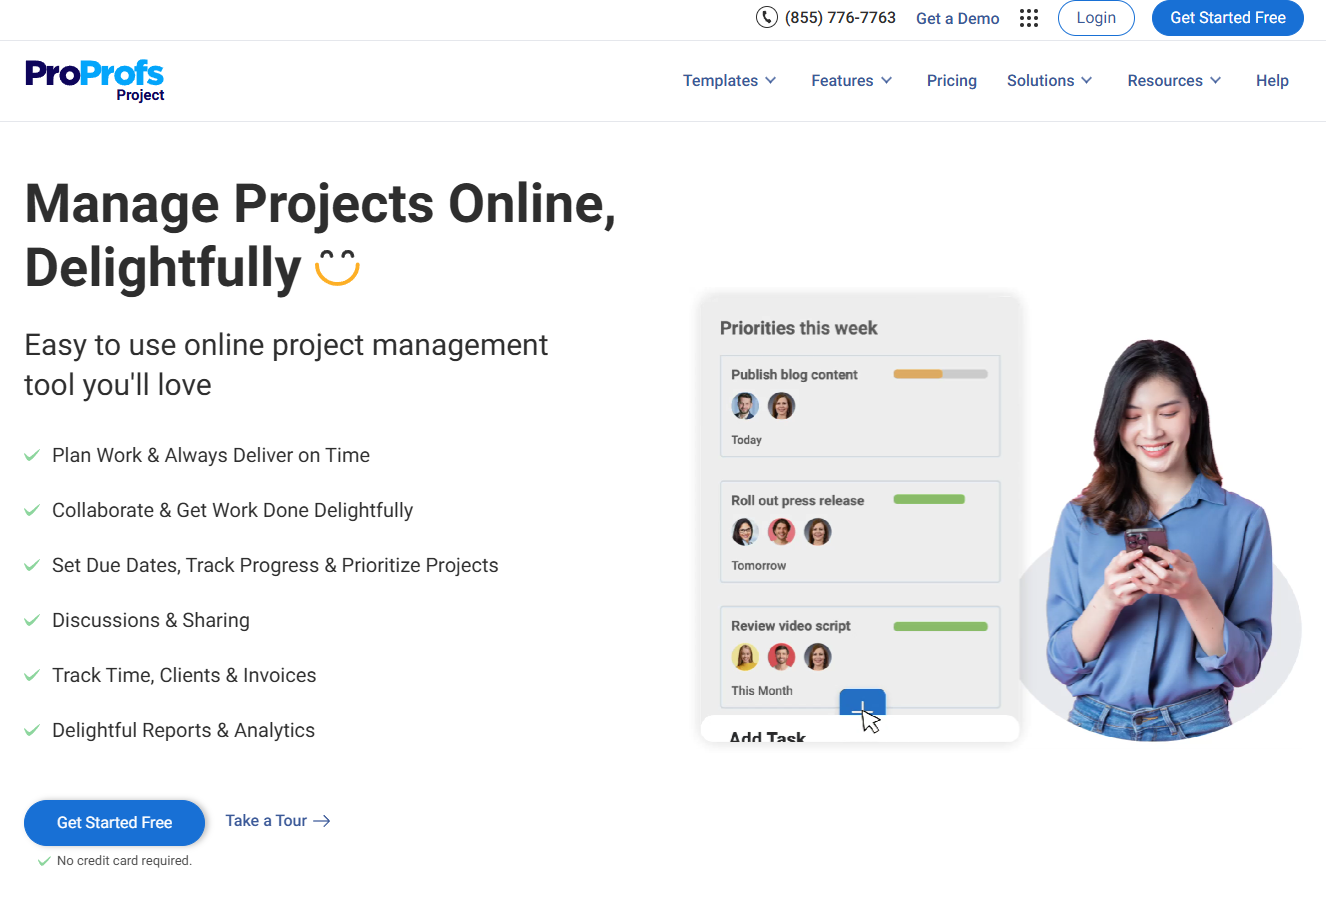Click the Get a Demo link
1326x903 pixels.
(957, 18)
